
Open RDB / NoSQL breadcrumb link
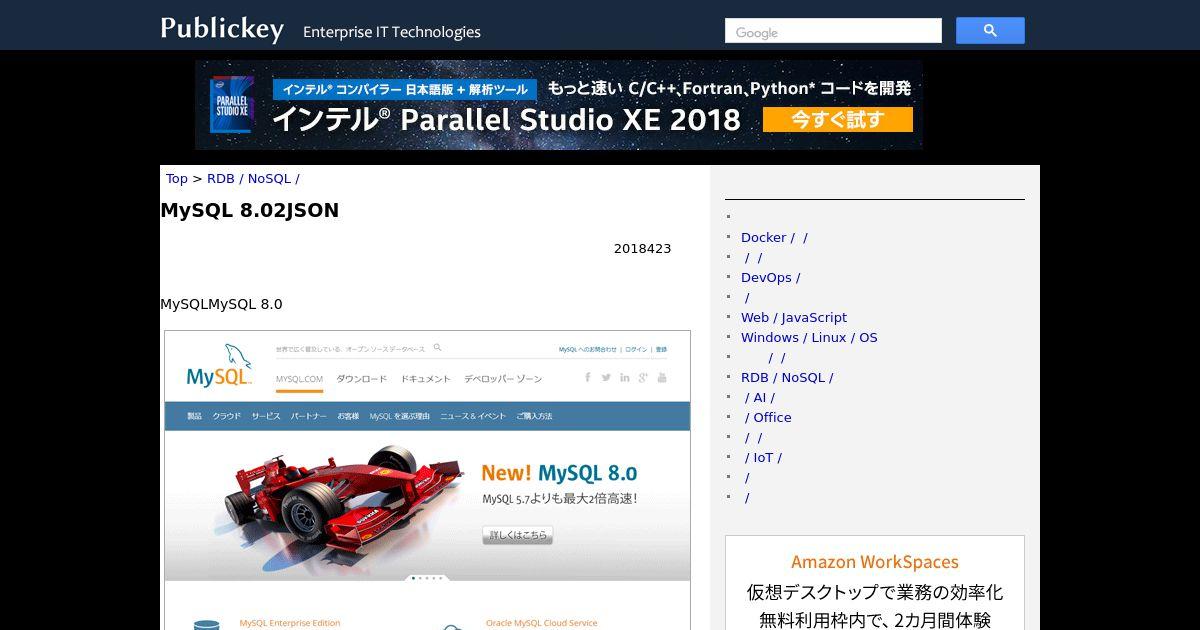click(253, 179)
